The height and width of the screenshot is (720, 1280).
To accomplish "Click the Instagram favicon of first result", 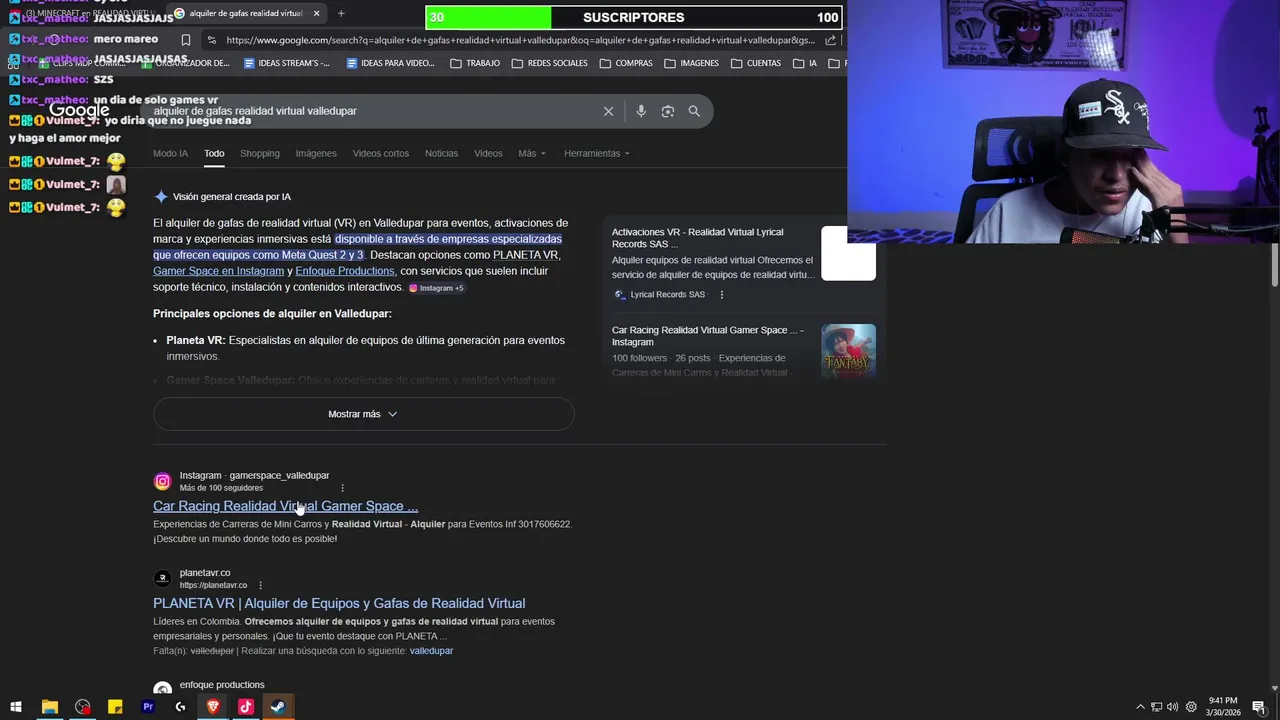I will click(162, 481).
